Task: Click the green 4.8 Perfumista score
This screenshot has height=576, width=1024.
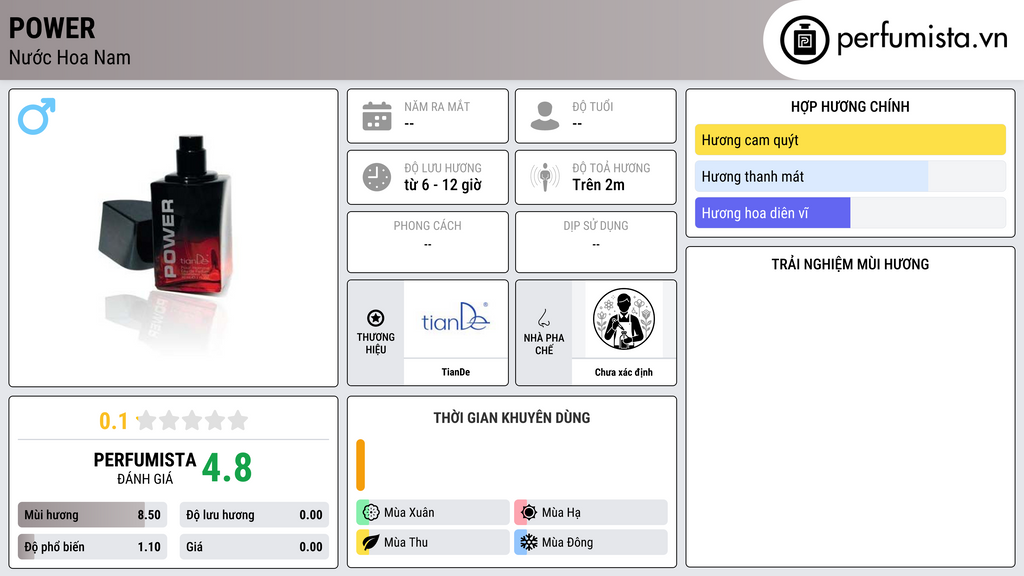Action: tap(227, 468)
